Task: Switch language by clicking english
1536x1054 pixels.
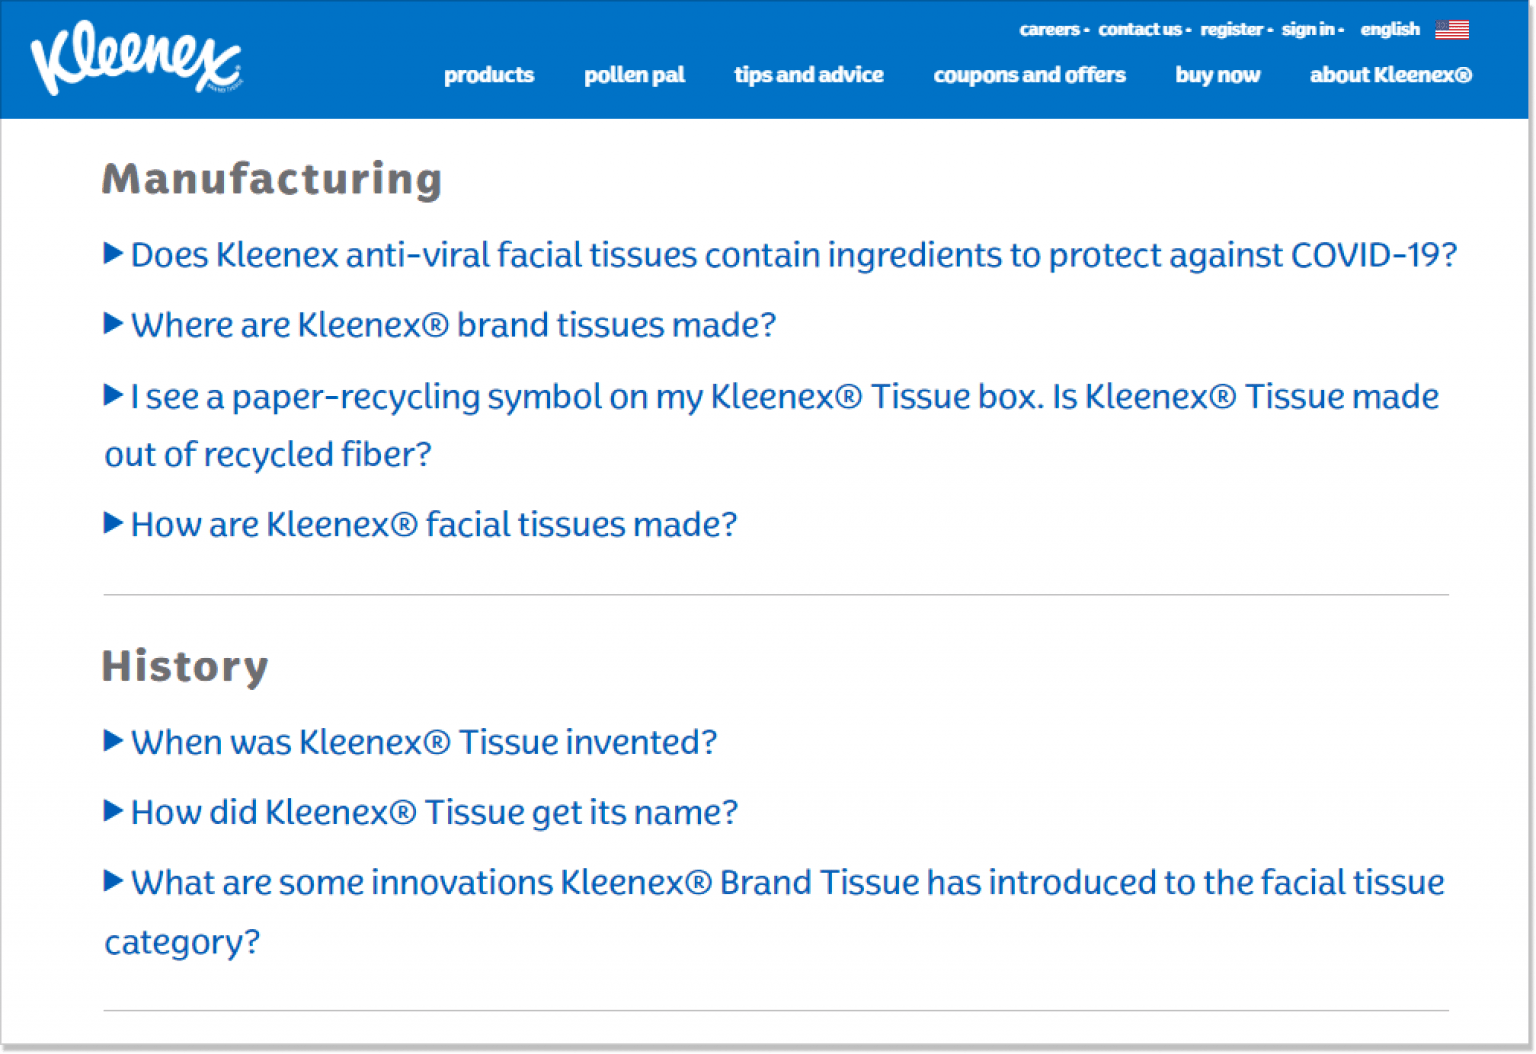Action: 1389,29
